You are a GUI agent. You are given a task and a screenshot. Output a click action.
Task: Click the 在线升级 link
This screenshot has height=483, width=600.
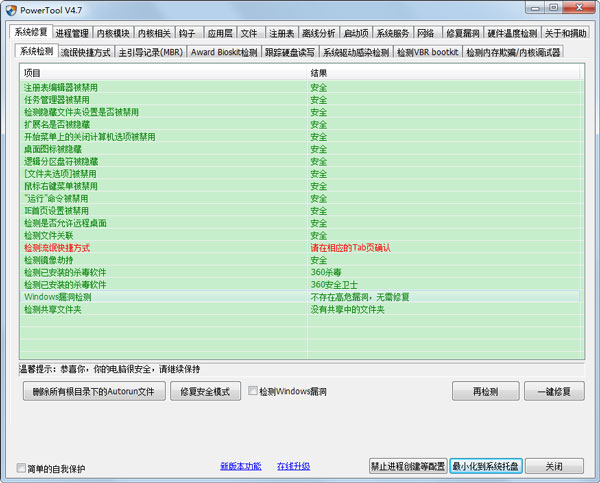pos(293,467)
